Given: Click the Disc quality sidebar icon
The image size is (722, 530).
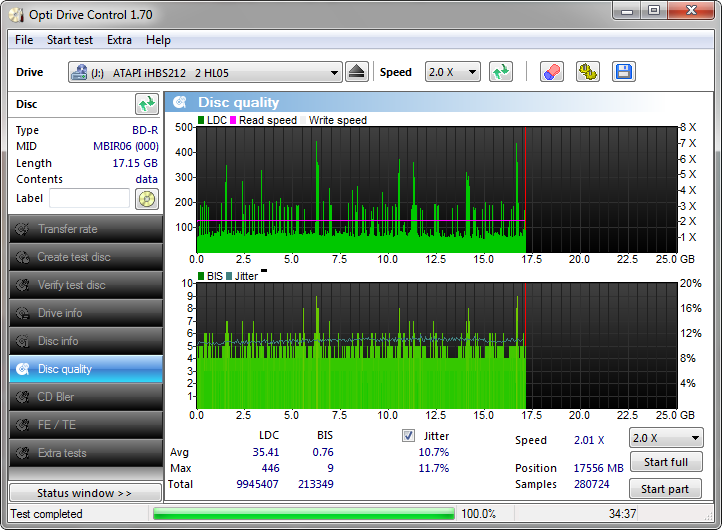Looking at the screenshot, I should tap(22, 369).
